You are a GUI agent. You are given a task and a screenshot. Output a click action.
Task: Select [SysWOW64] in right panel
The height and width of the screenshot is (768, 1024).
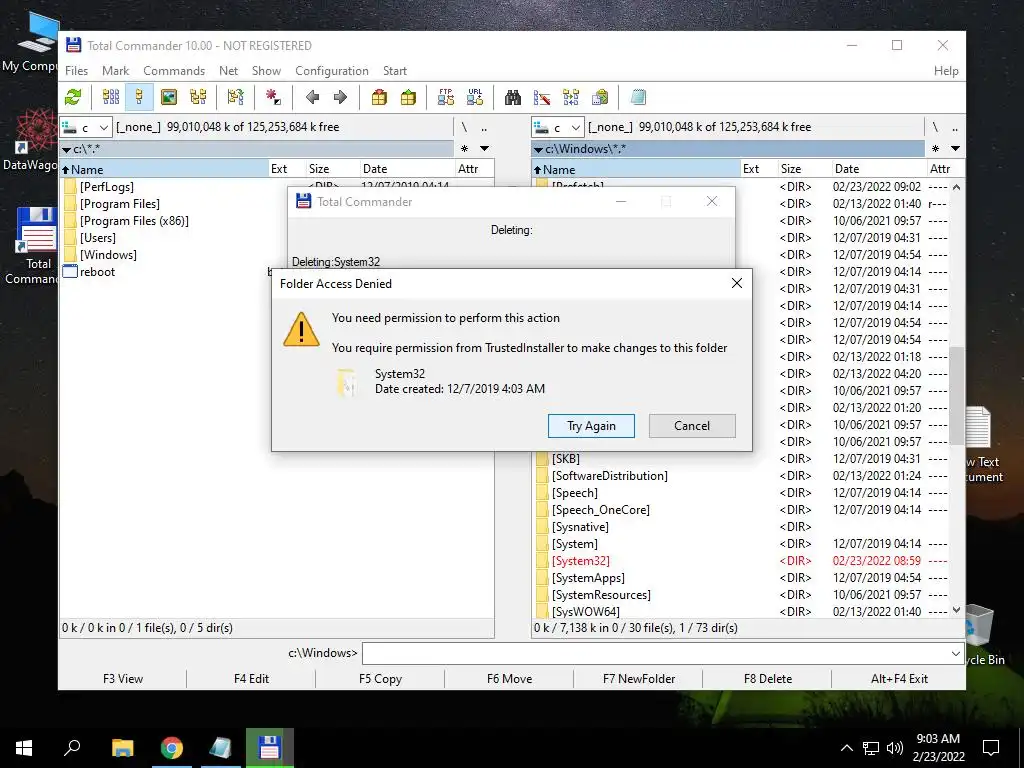click(x=585, y=612)
